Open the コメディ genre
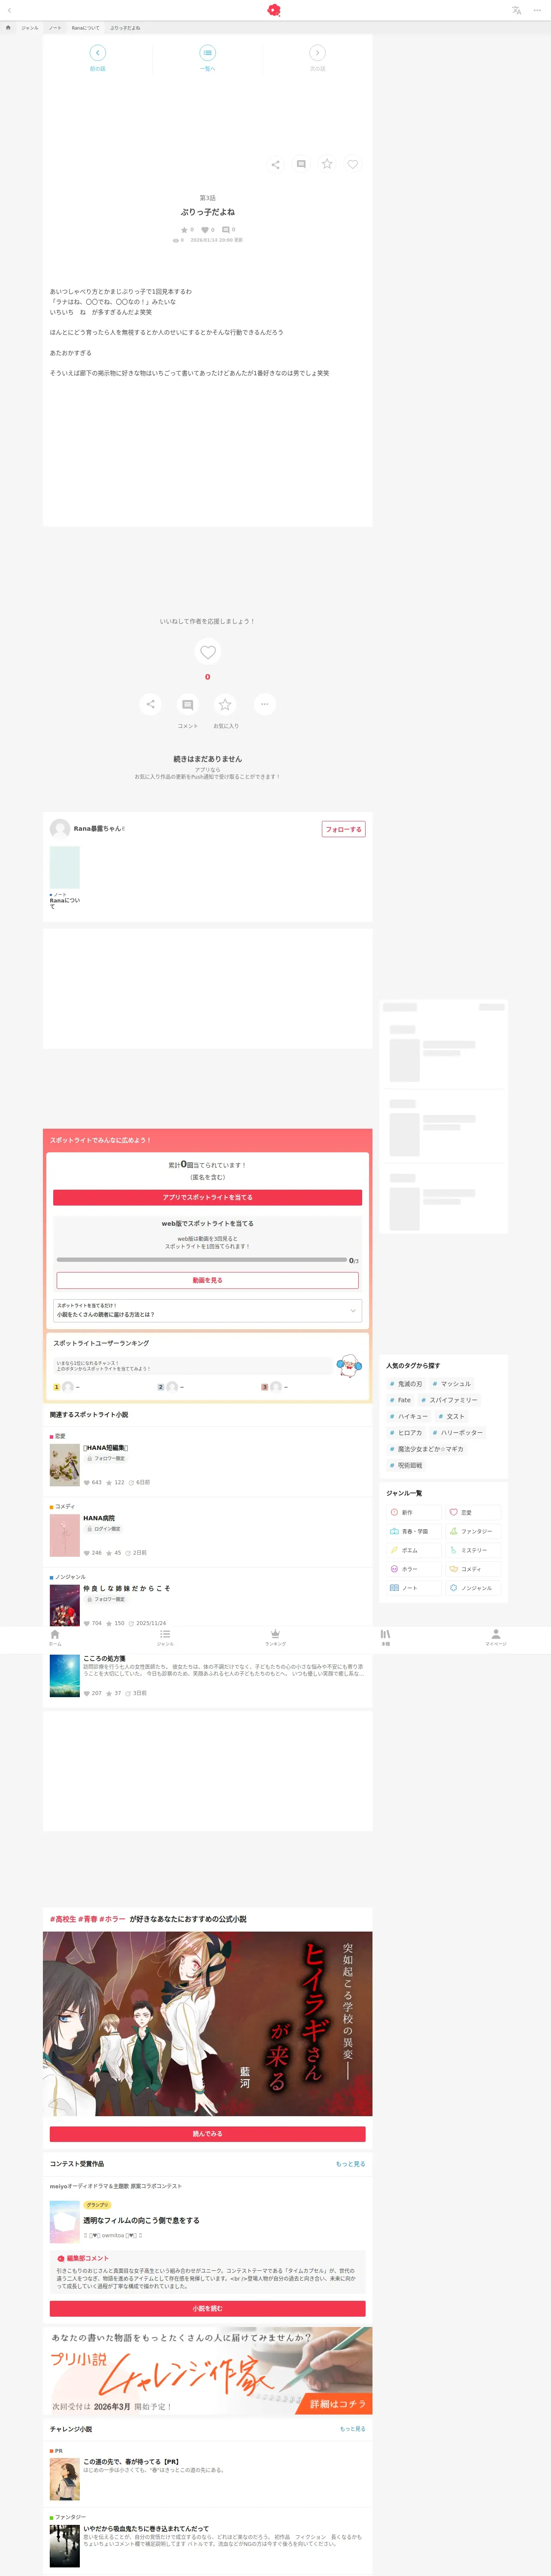551x2576 pixels. 473,1569
